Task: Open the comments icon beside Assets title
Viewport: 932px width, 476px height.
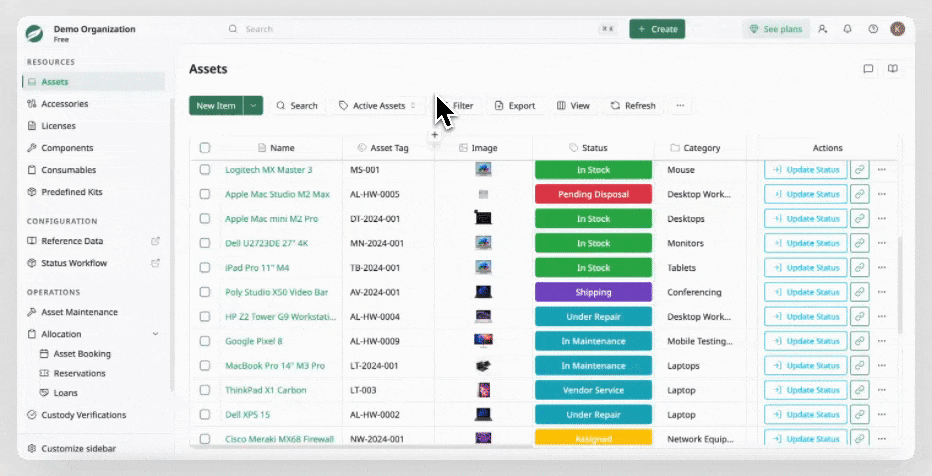Action: (x=868, y=69)
